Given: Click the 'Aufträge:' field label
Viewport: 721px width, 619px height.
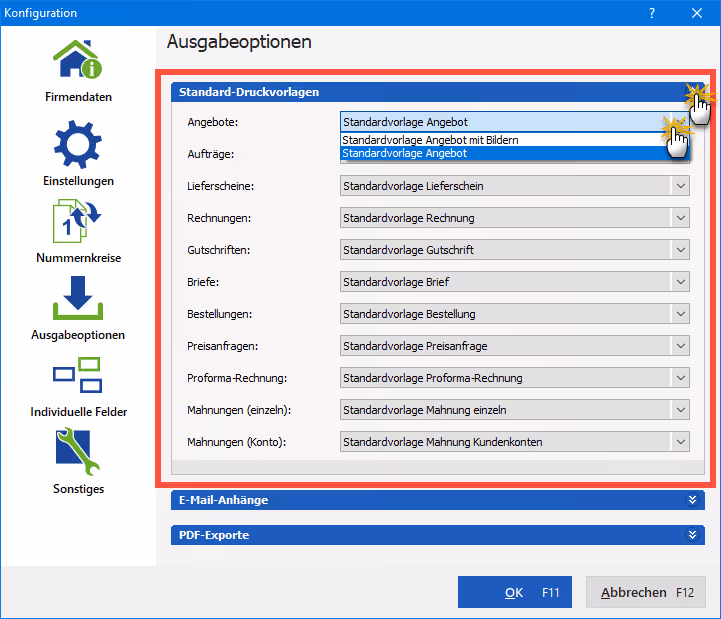Looking at the screenshot, I should tap(211, 154).
